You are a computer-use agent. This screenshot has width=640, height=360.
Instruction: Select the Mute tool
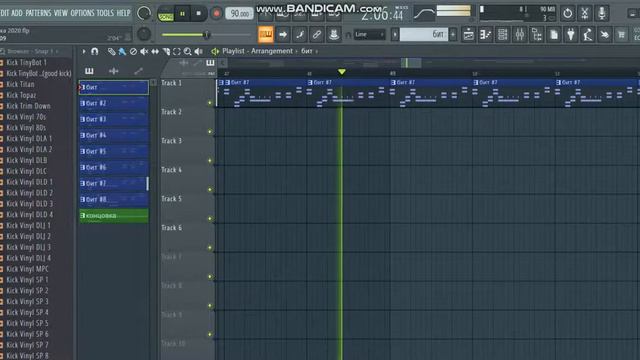click(x=144, y=51)
